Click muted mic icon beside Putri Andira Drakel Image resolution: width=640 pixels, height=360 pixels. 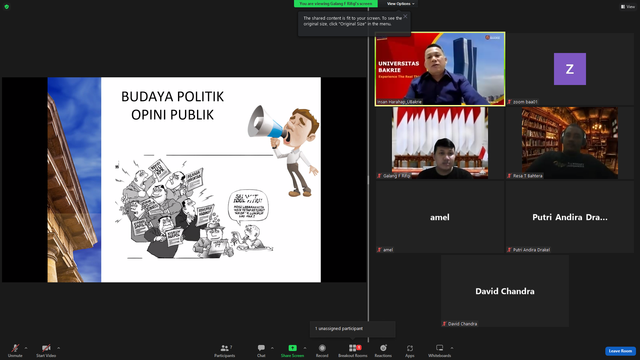pyautogui.click(x=509, y=250)
